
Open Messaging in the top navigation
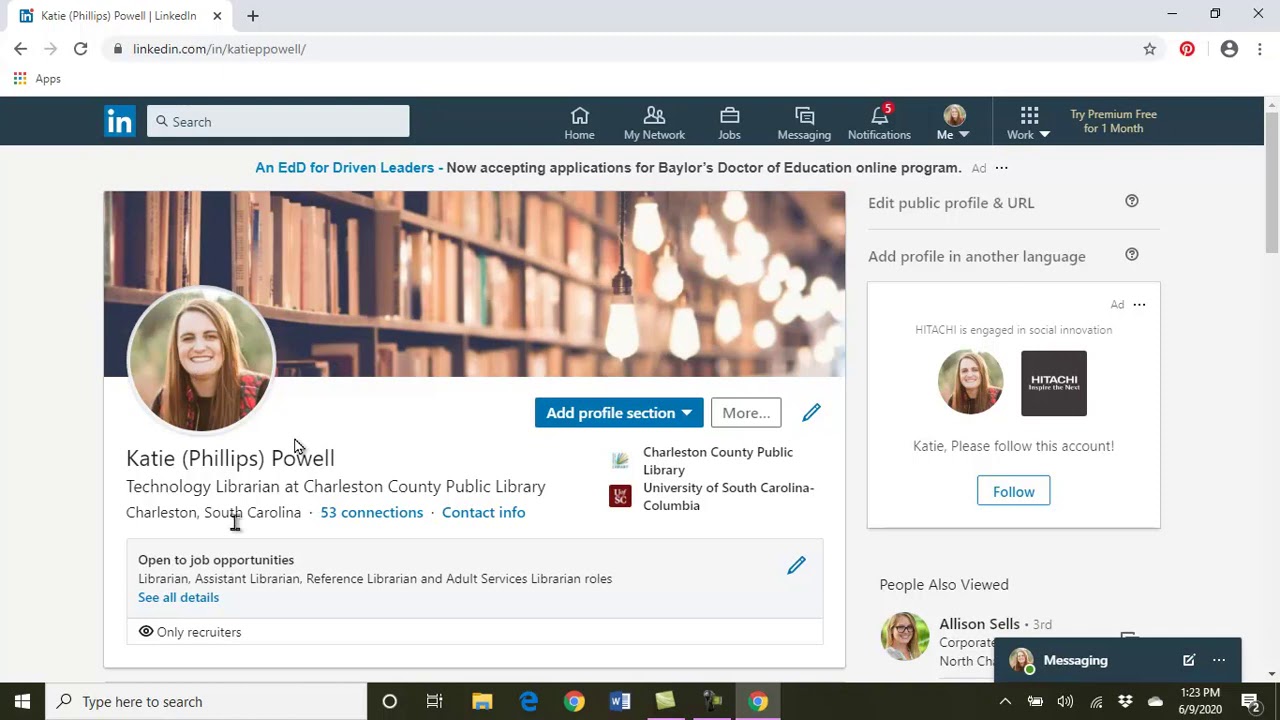[x=804, y=123]
